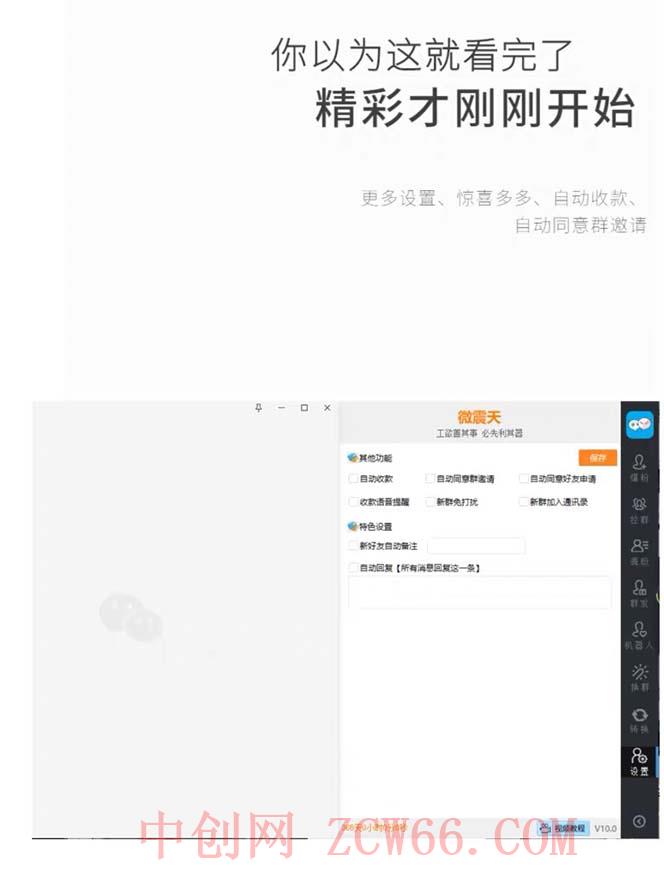Enable the 自动收款 checkbox
Image resolution: width=664 pixels, height=885 pixels.
click(x=353, y=479)
